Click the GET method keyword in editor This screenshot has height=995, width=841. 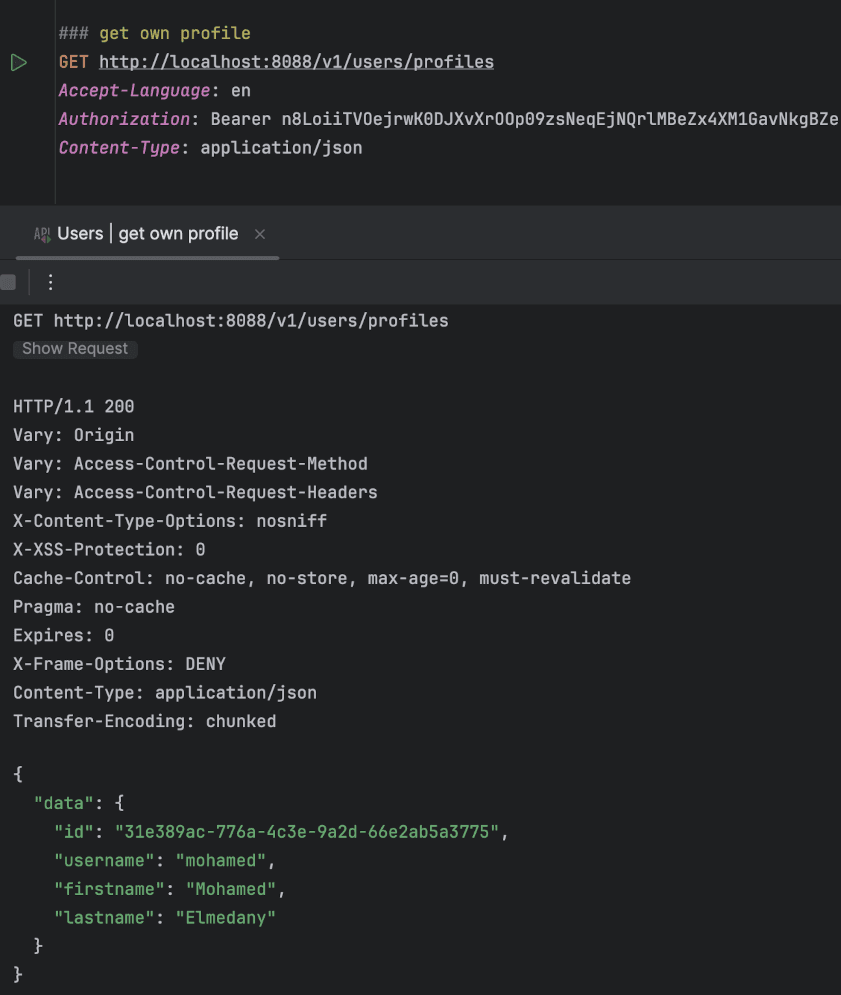74,62
